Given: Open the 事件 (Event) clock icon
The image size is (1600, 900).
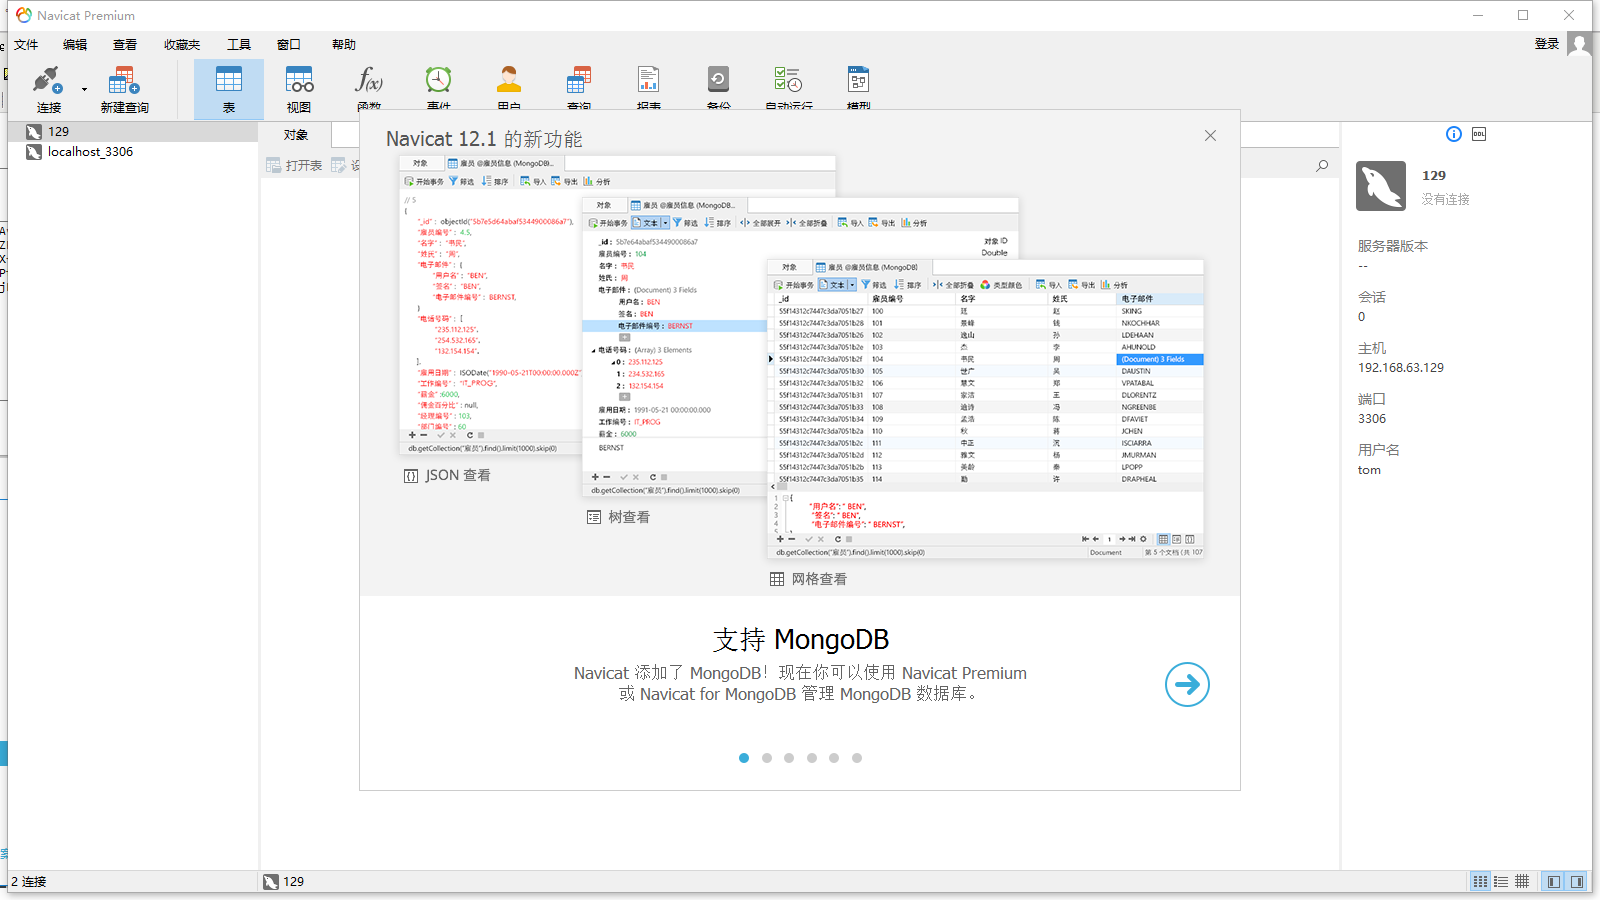Looking at the screenshot, I should coord(439,89).
